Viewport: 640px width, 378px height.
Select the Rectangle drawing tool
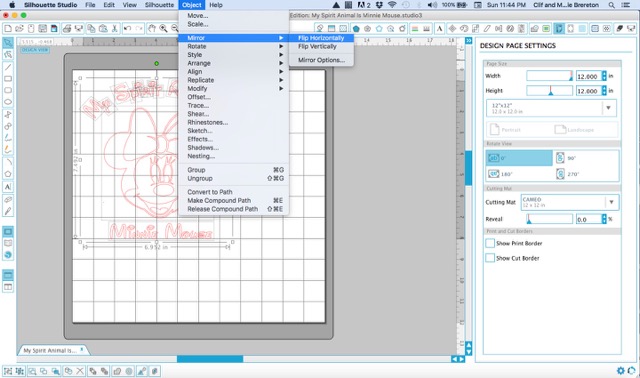pos(8,78)
